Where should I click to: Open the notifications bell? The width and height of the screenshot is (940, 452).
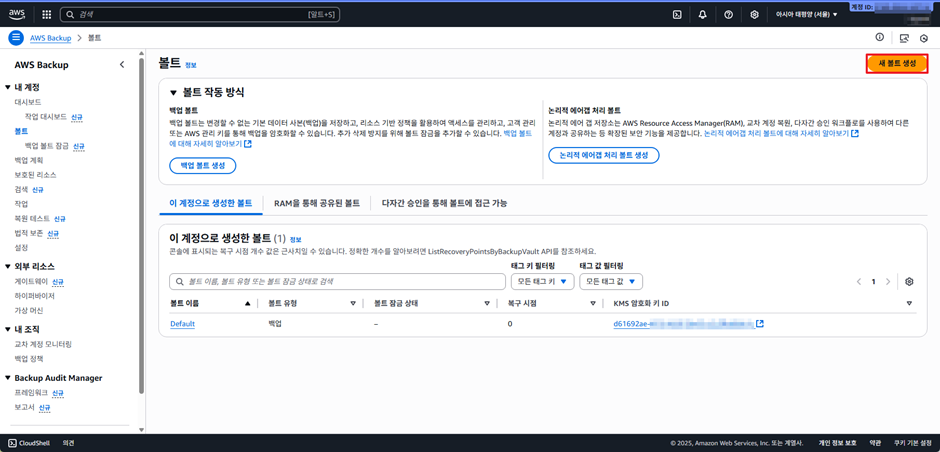pyautogui.click(x=702, y=15)
